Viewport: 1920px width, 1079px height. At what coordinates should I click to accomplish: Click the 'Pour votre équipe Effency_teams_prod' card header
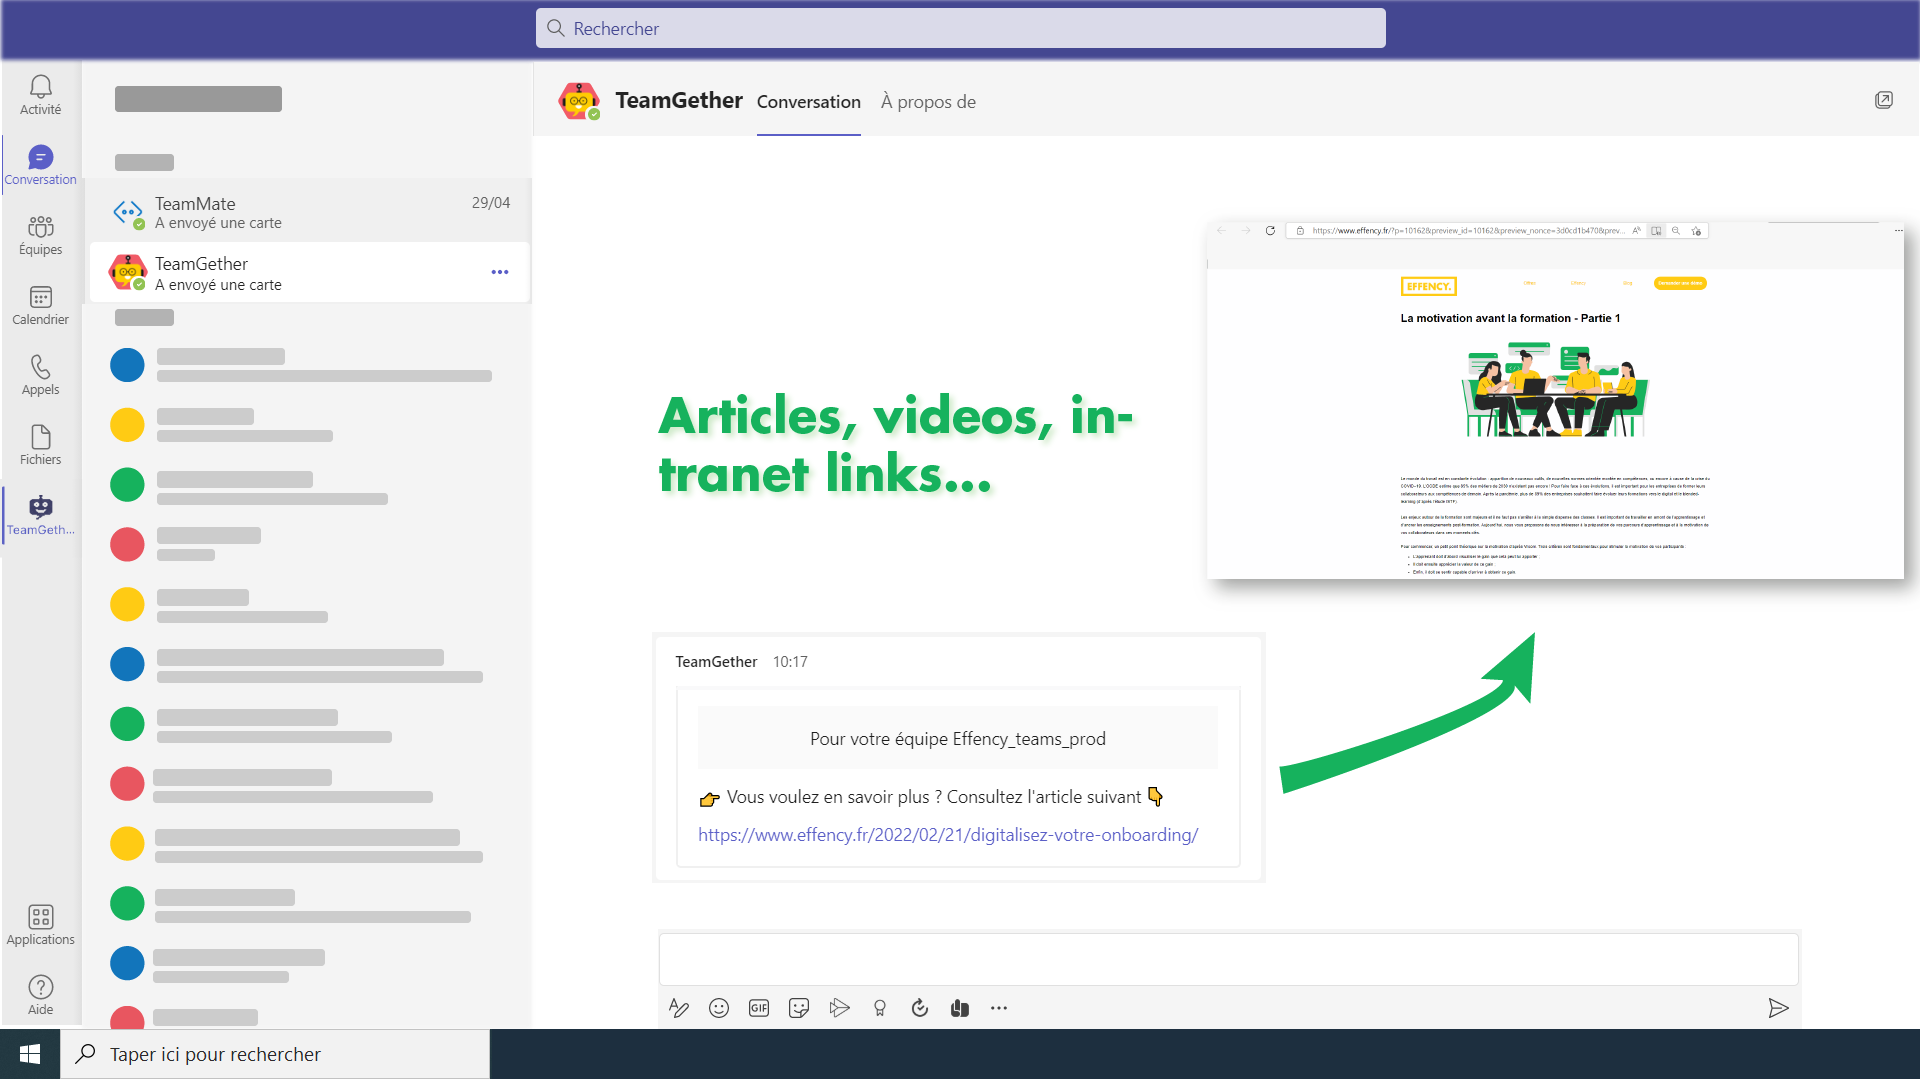tap(957, 739)
